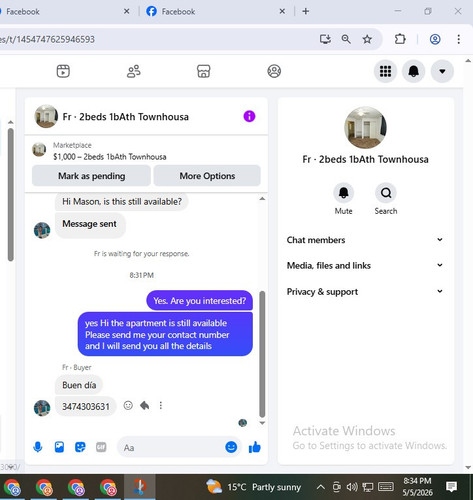Open the Groups icon in top navigation
This screenshot has width=473, height=500.
coord(274,71)
